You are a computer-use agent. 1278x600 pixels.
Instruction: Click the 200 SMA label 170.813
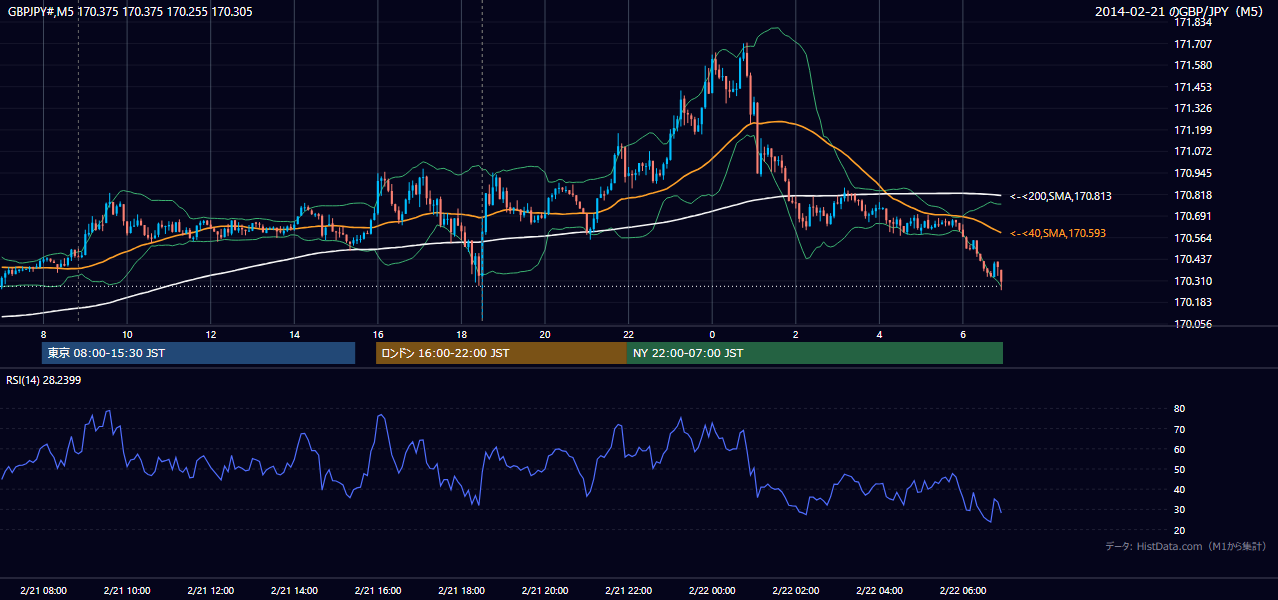[1061, 196]
